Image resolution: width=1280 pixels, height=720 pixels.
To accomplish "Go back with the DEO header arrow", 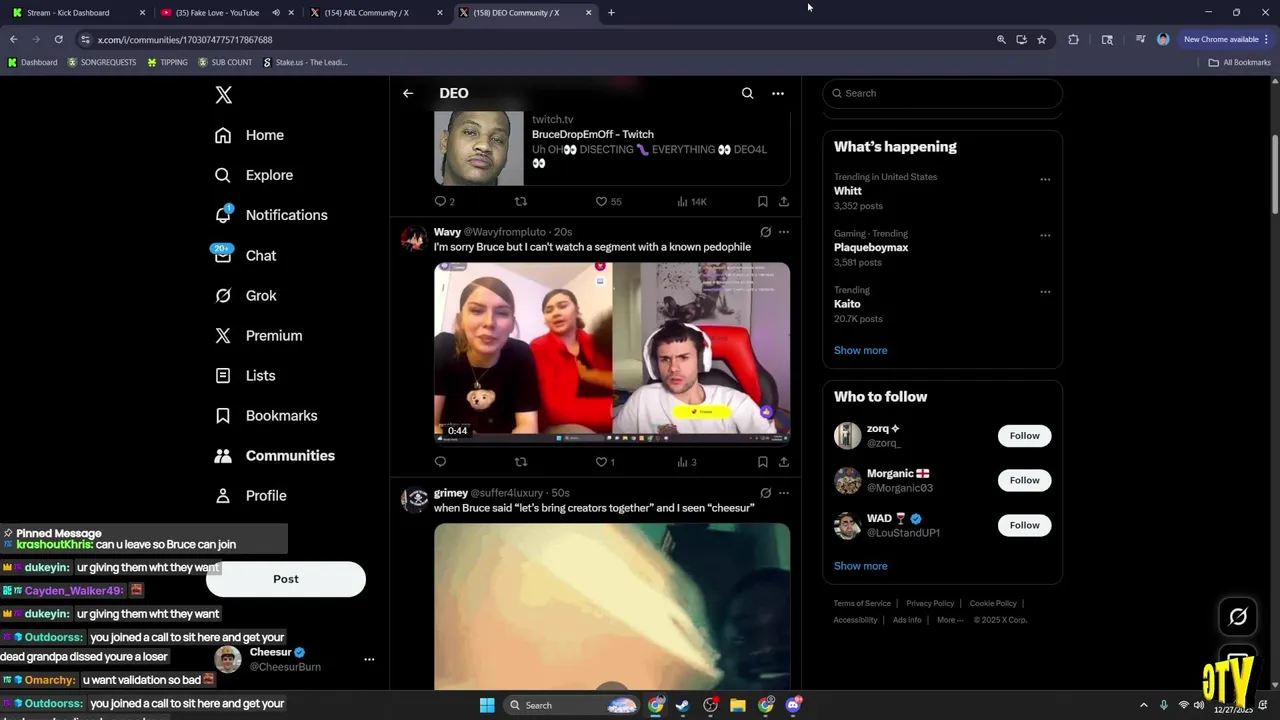I will click(x=408, y=93).
